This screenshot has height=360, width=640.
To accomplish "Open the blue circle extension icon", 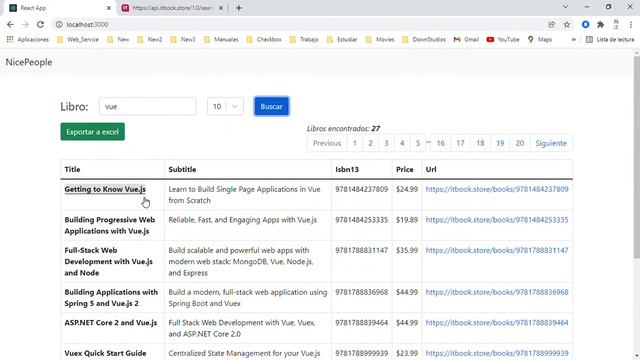I will [x=585, y=24].
